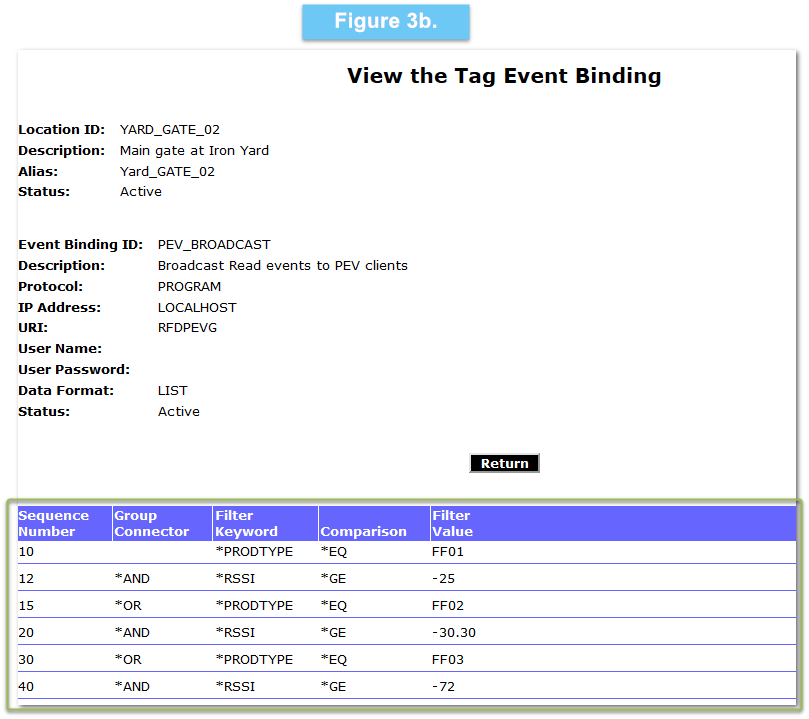Click Event Binding ID value PEV_BROADCAST

pos(214,244)
